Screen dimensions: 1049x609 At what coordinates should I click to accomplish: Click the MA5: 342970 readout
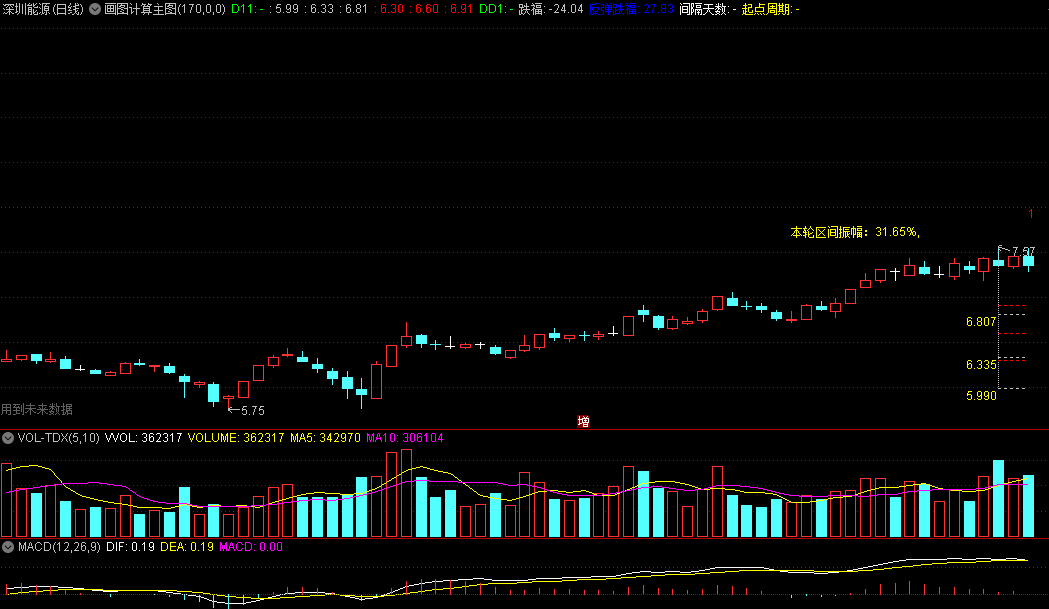click(x=325, y=438)
